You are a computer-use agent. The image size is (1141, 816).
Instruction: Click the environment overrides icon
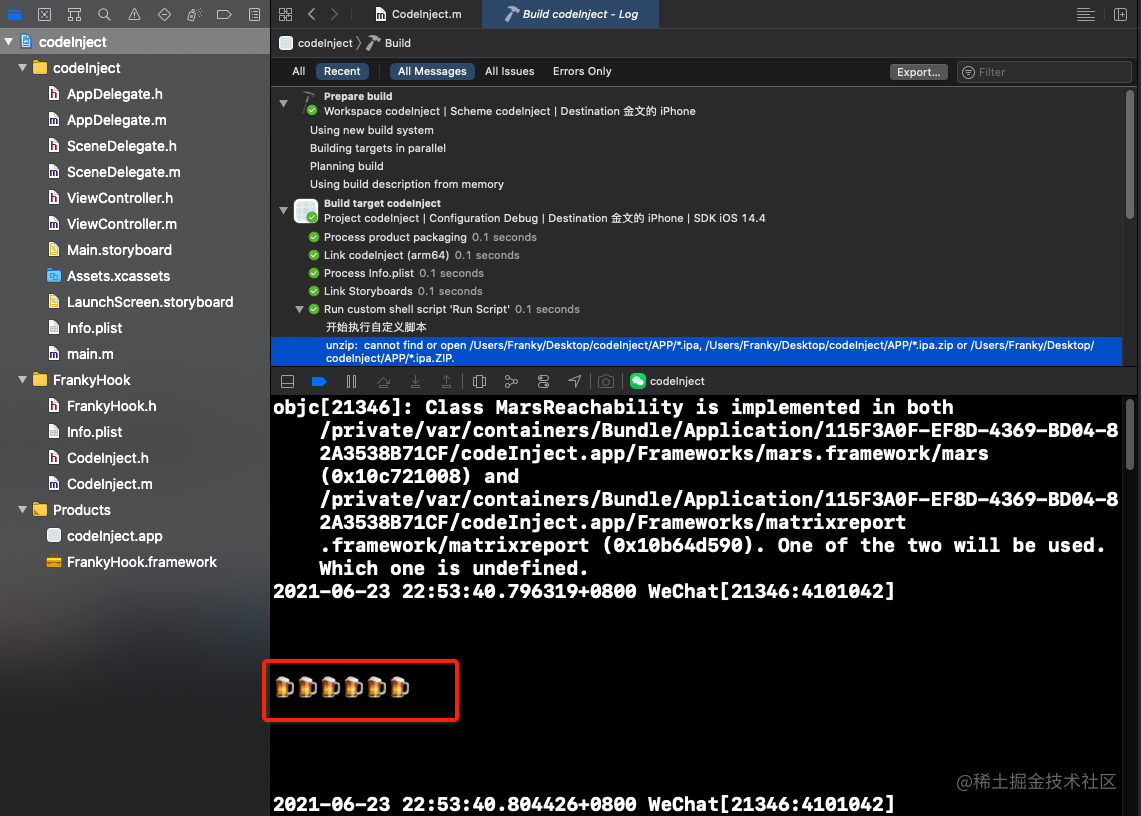tap(543, 381)
